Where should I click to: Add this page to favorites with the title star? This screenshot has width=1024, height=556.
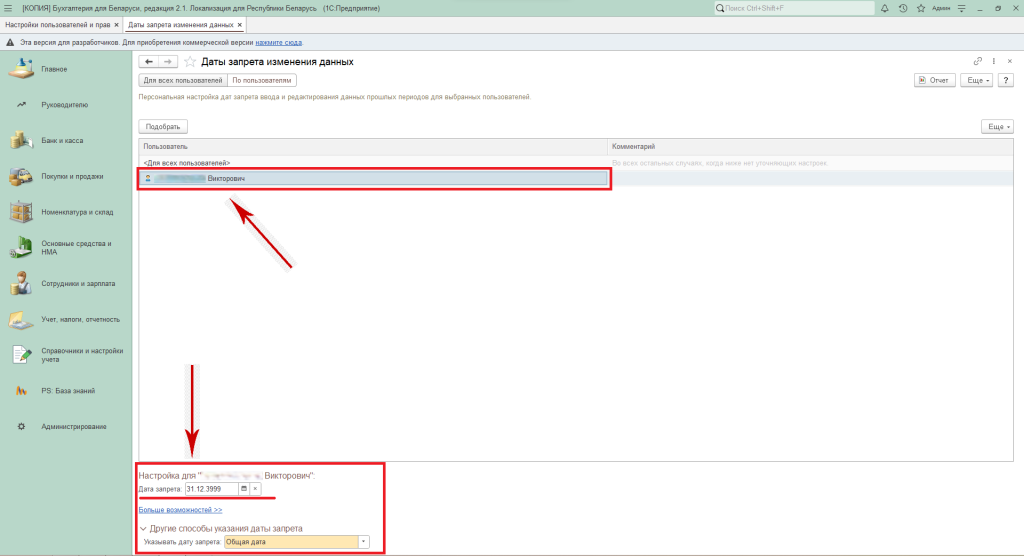190,62
